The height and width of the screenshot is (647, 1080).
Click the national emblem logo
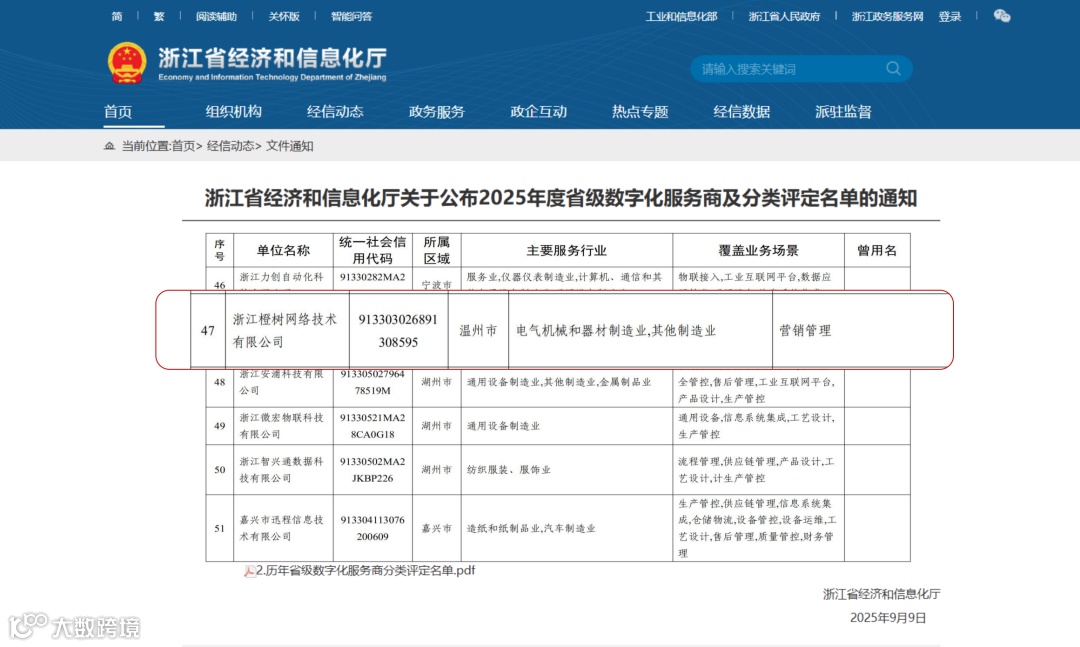(127, 63)
